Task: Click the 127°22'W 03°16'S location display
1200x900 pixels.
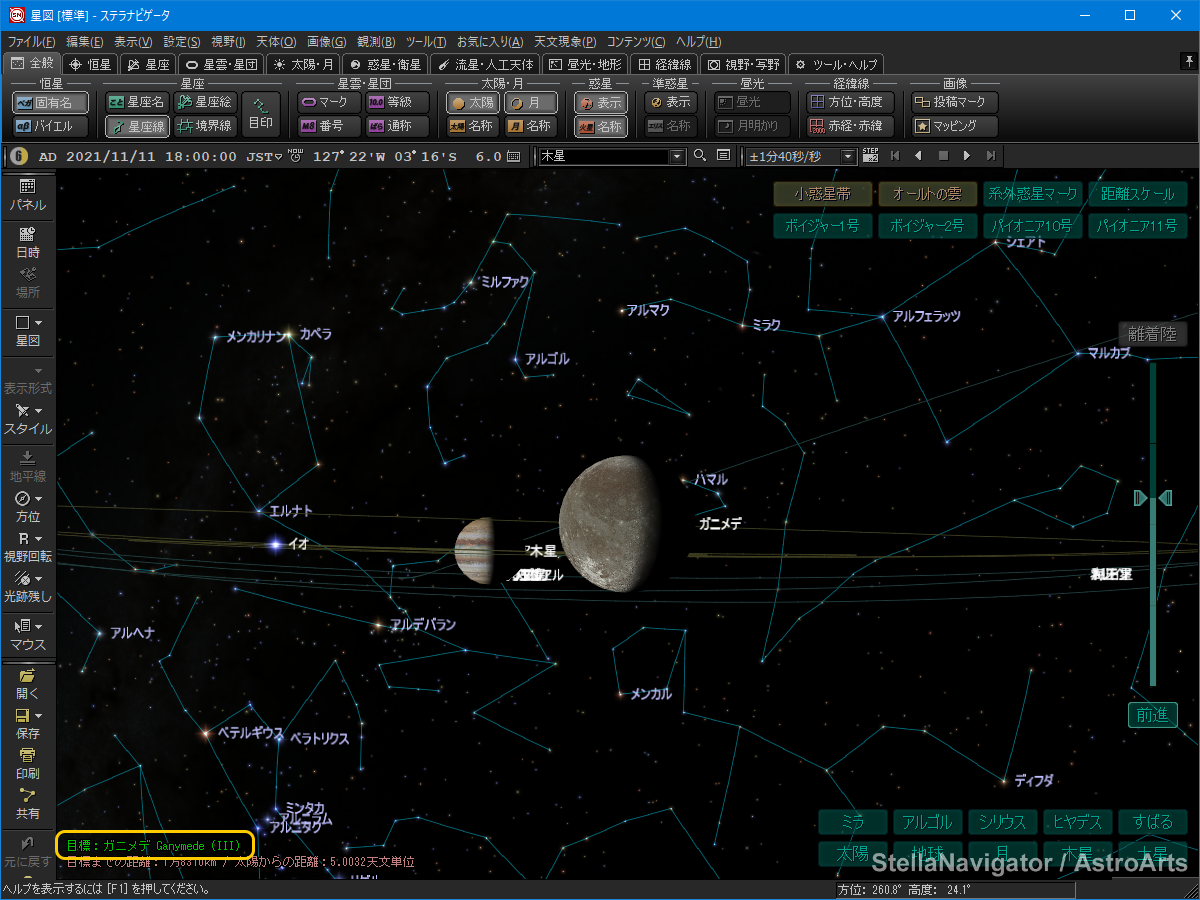Action: [385, 157]
